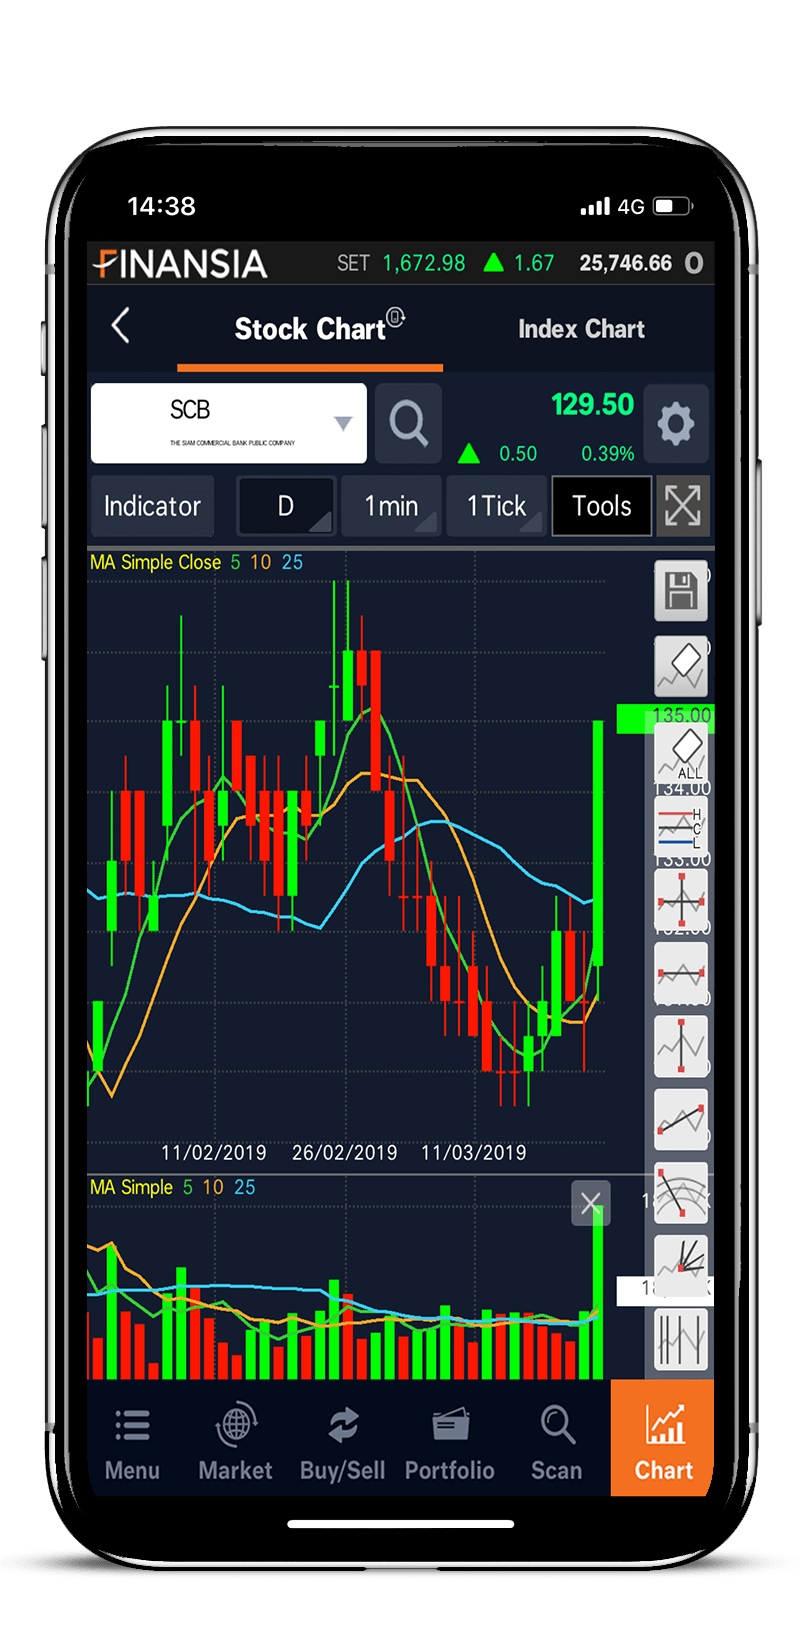Tap the Finansia logo
The width and height of the screenshot is (800, 1647).
(180, 264)
